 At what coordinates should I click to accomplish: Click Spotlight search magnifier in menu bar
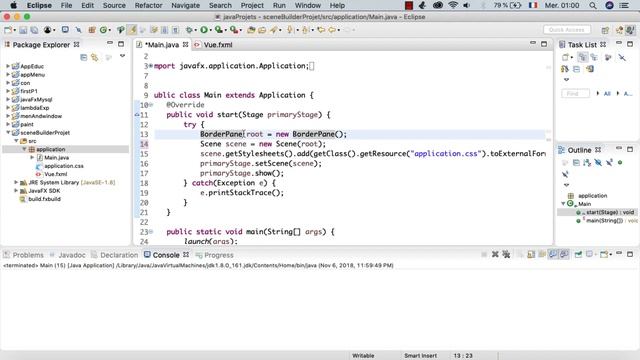pos(593,5)
